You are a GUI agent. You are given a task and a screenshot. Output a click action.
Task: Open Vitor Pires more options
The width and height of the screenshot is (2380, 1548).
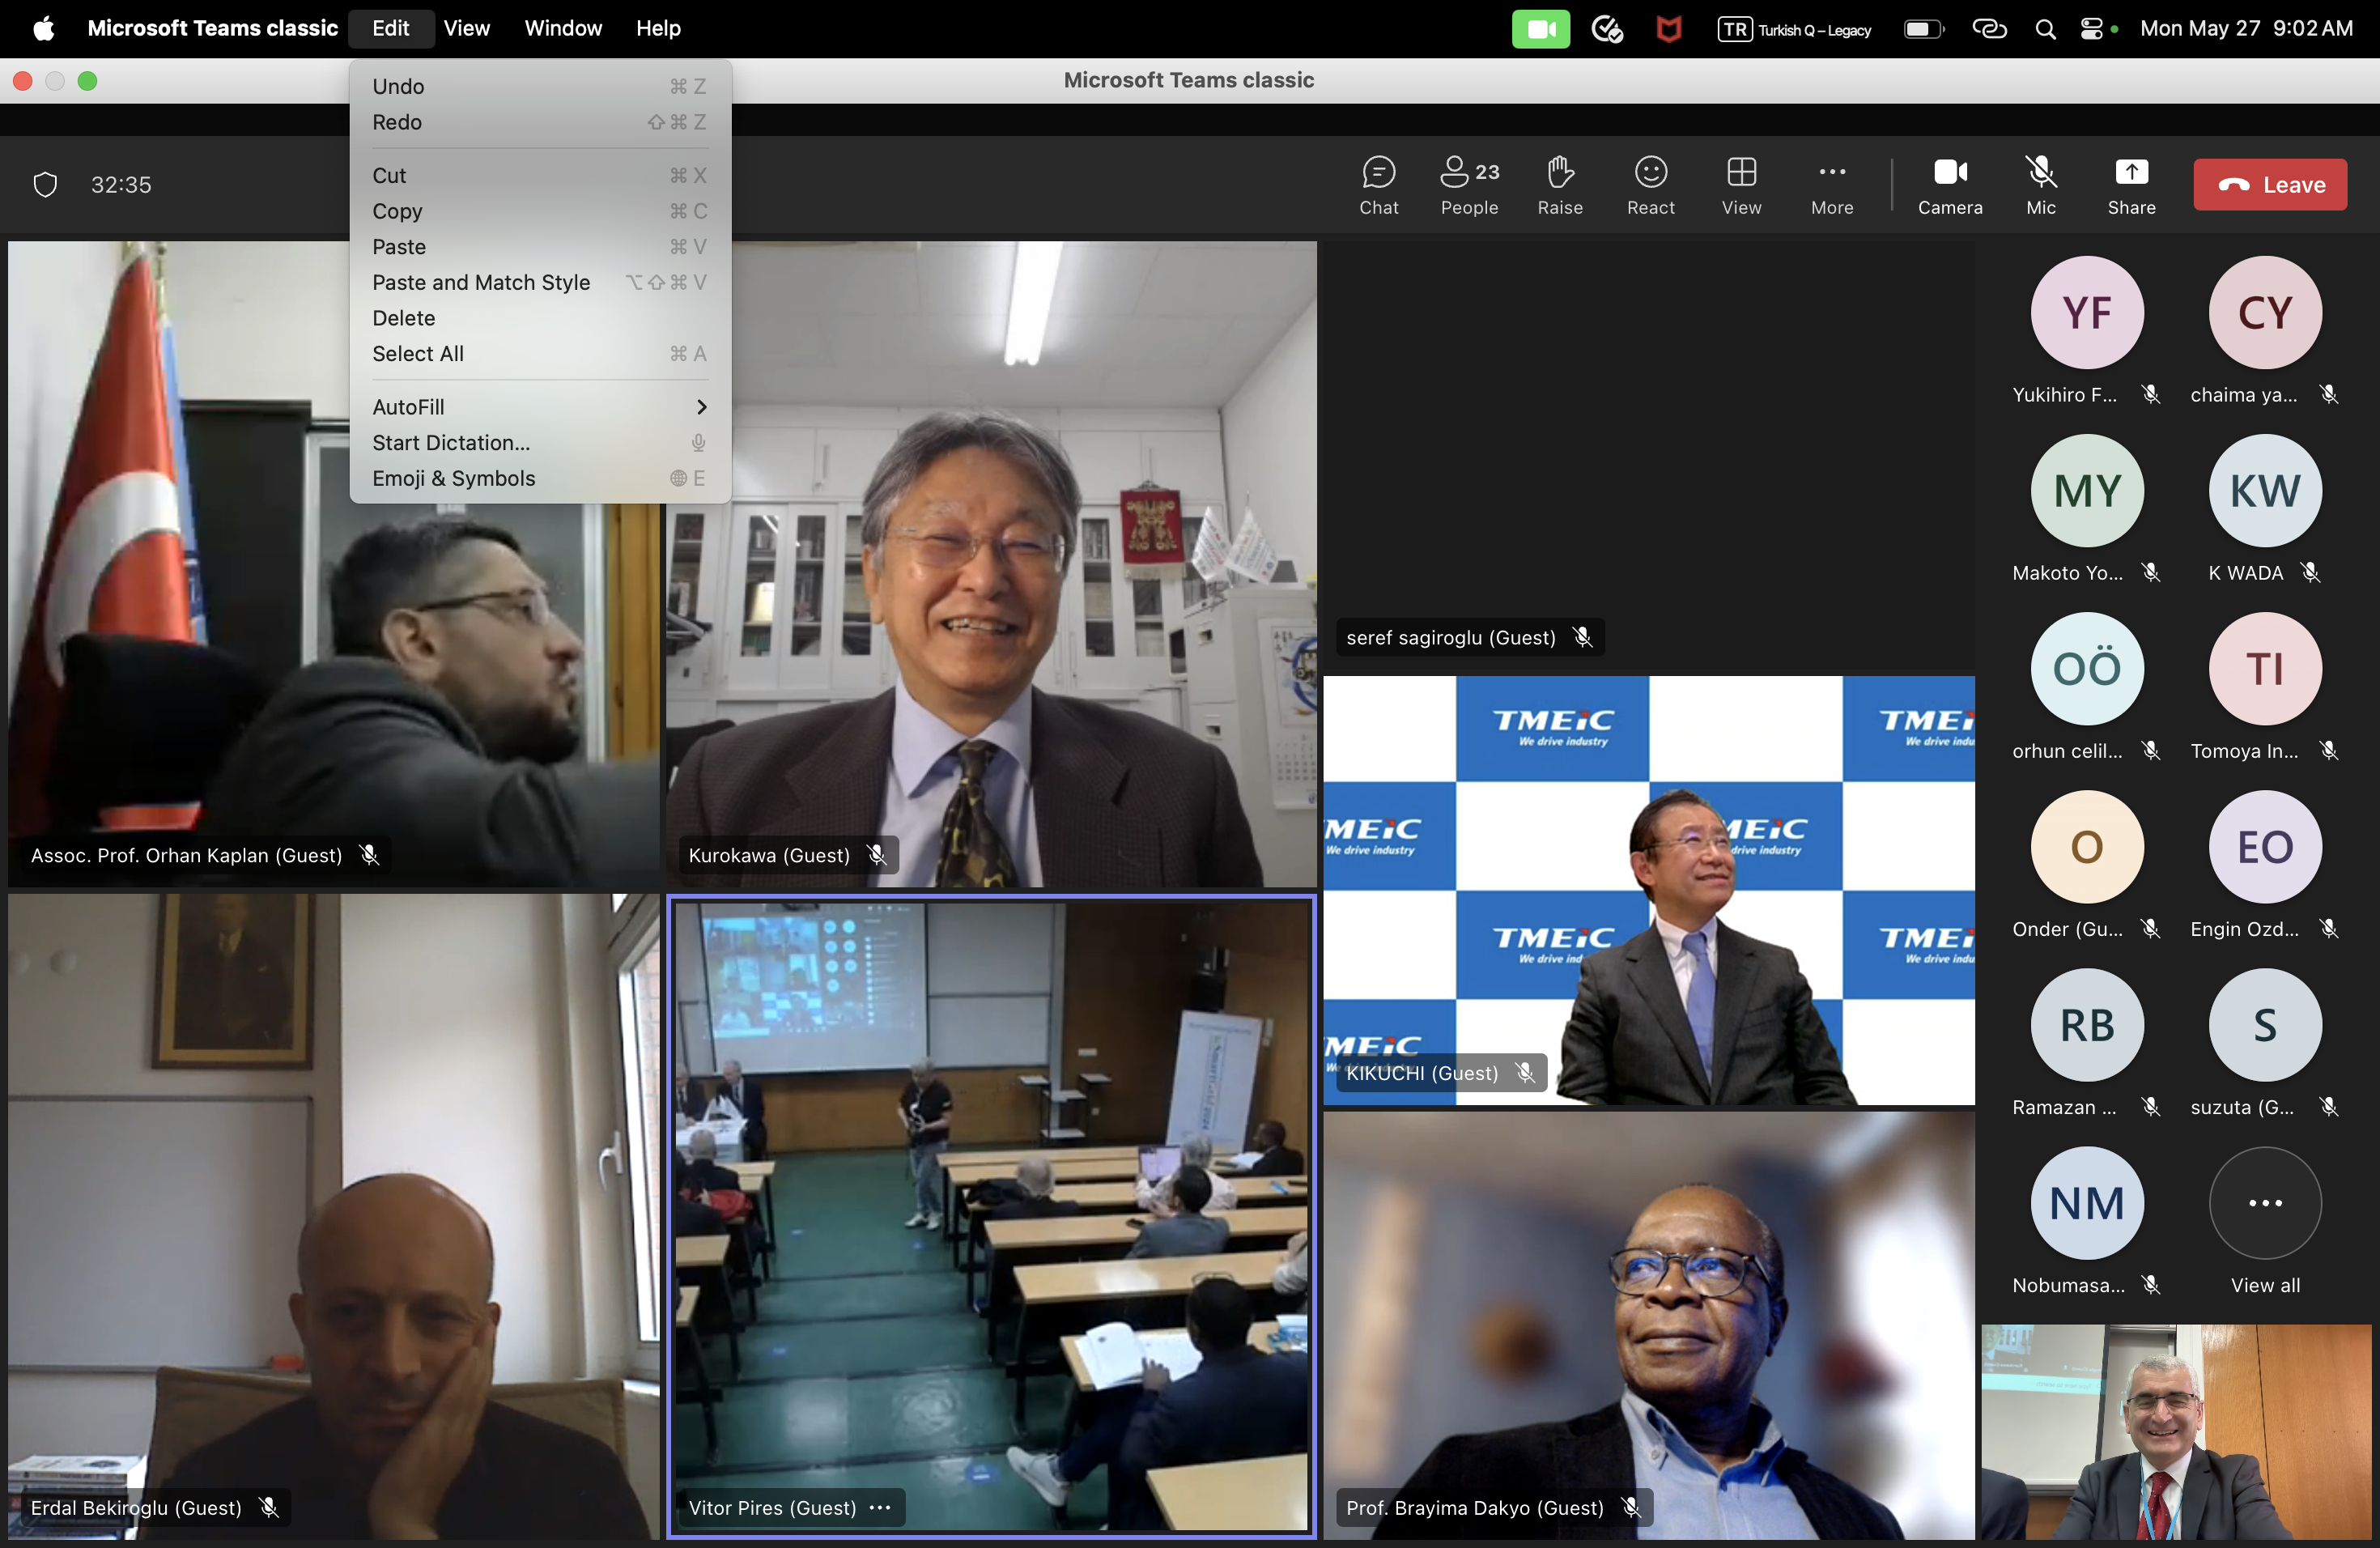[x=880, y=1507]
